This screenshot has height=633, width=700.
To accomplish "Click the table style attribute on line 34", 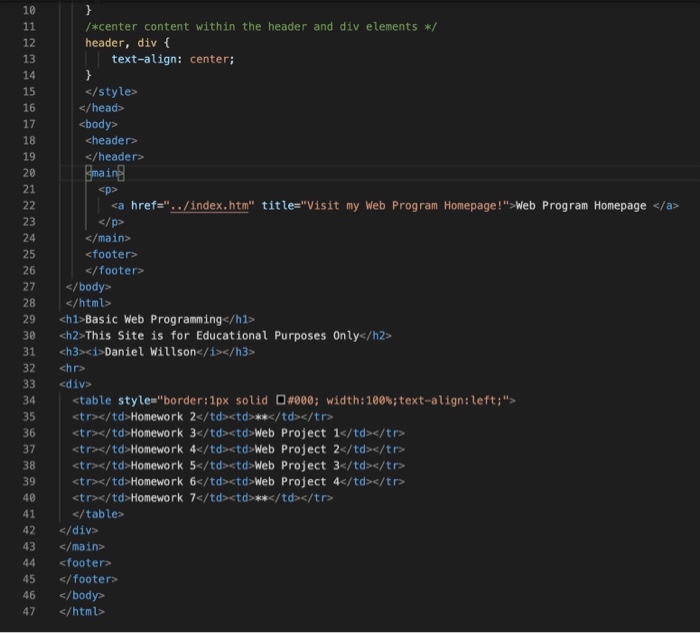I will coord(313,400).
